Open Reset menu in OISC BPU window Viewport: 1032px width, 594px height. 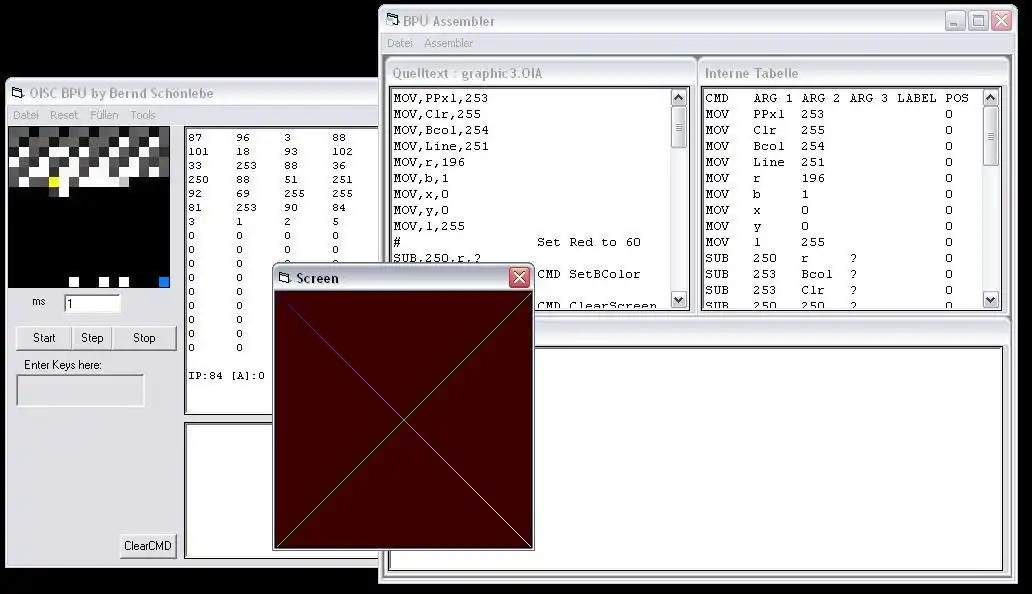(64, 114)
